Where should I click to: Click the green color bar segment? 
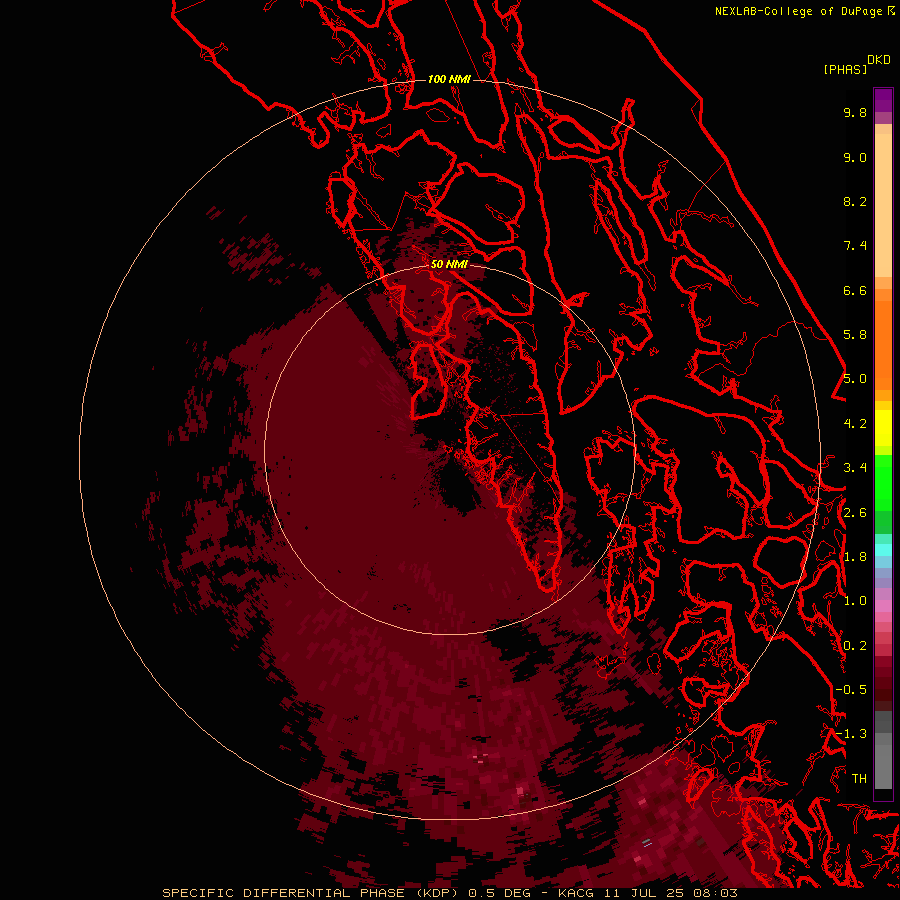click(x=883, y=483)
